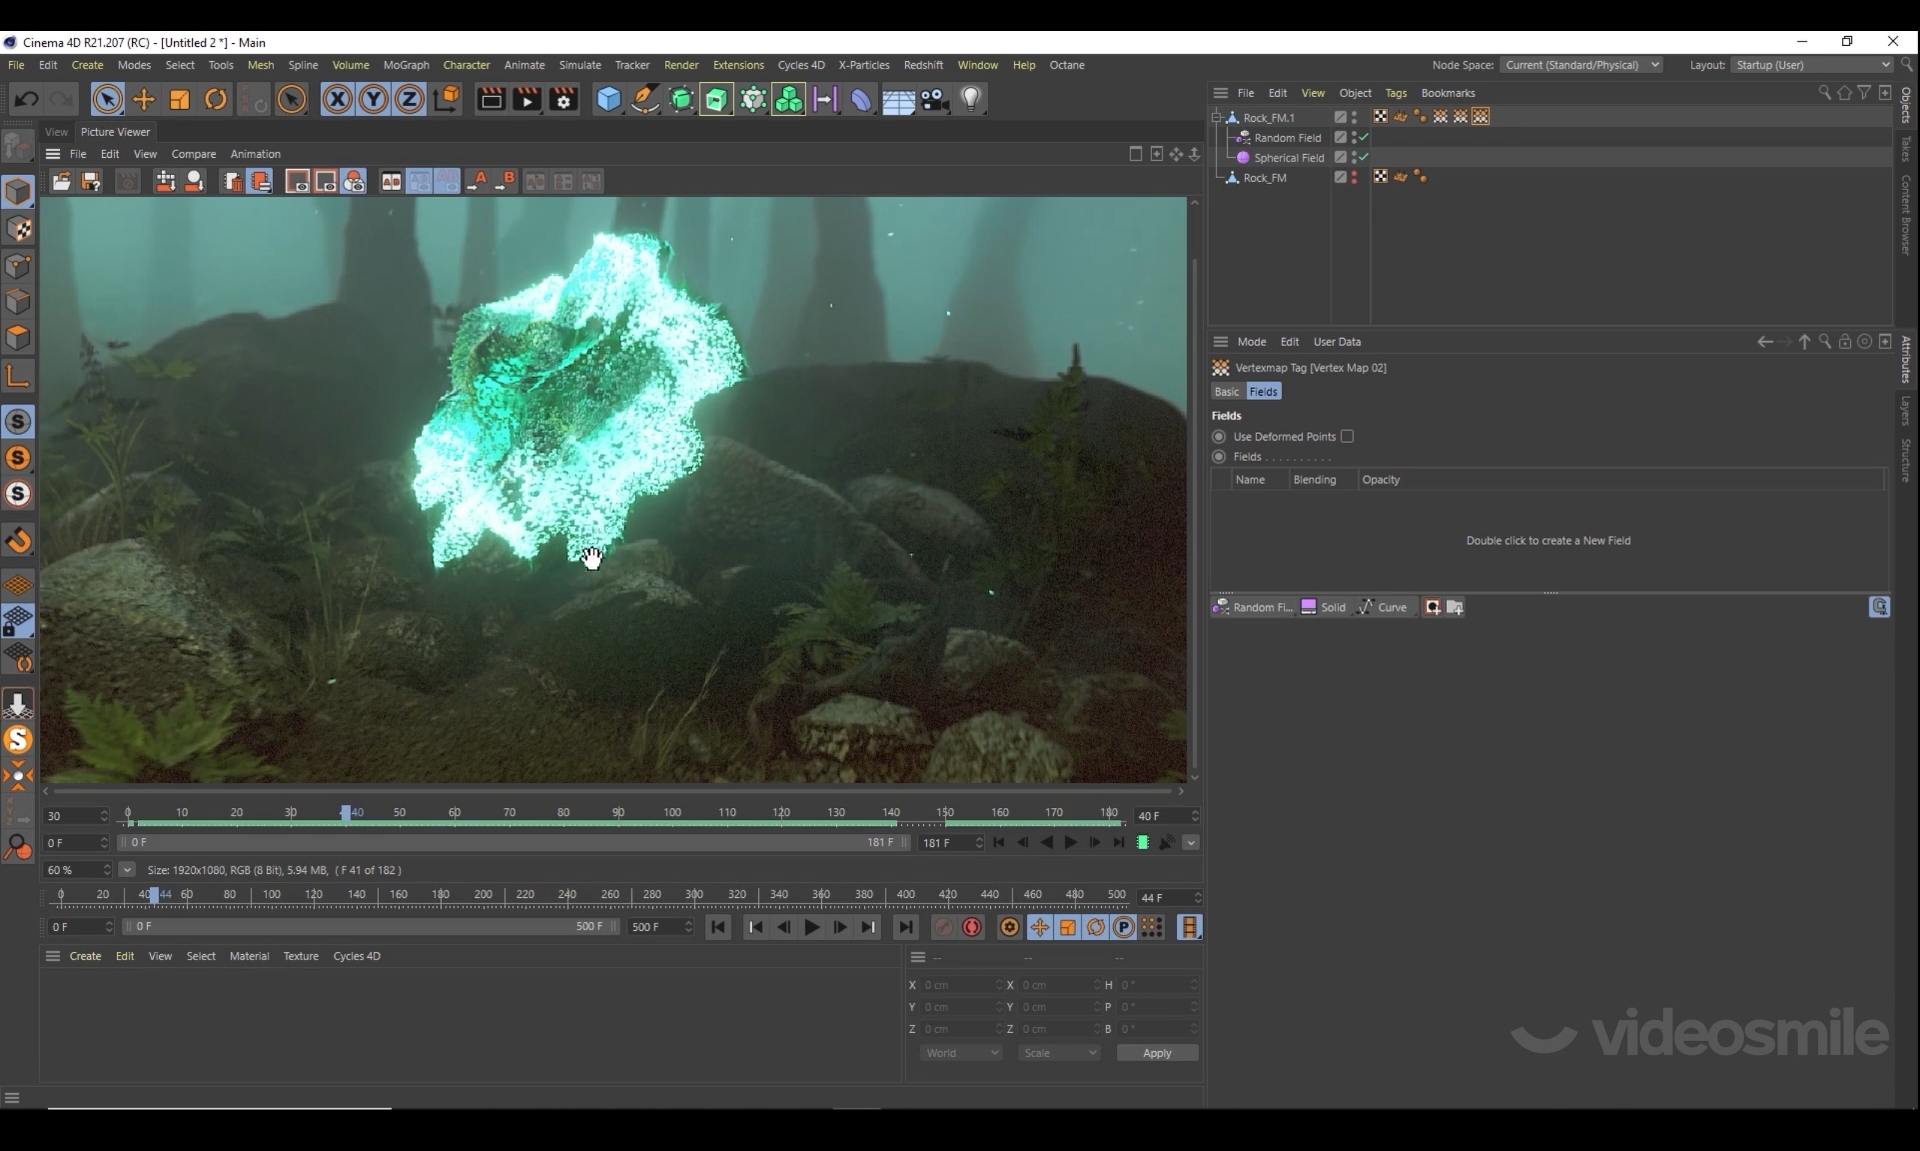Viewport: 1920px width, 1151px height.
Task: Open the Node Space dropdown
Action: click(x=1580, y=65)
